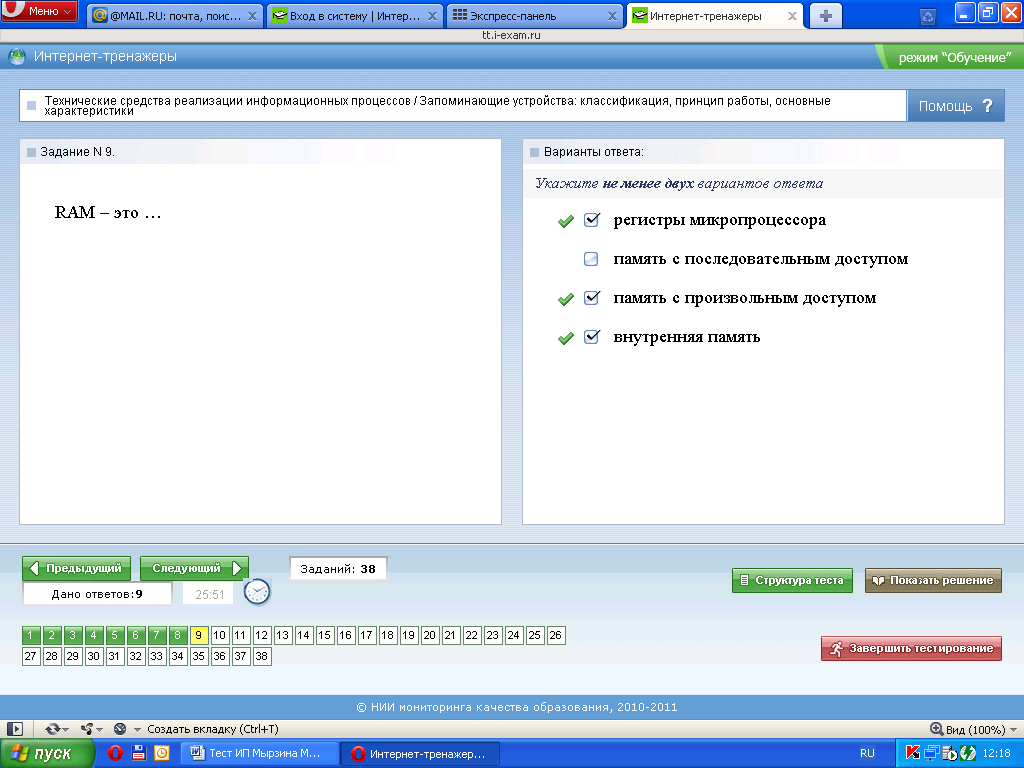The width and height of the screenshot is (1024, 768).
Task: Go to next question with Следующий
Action: pyautogui.click(x=194, y=568)
